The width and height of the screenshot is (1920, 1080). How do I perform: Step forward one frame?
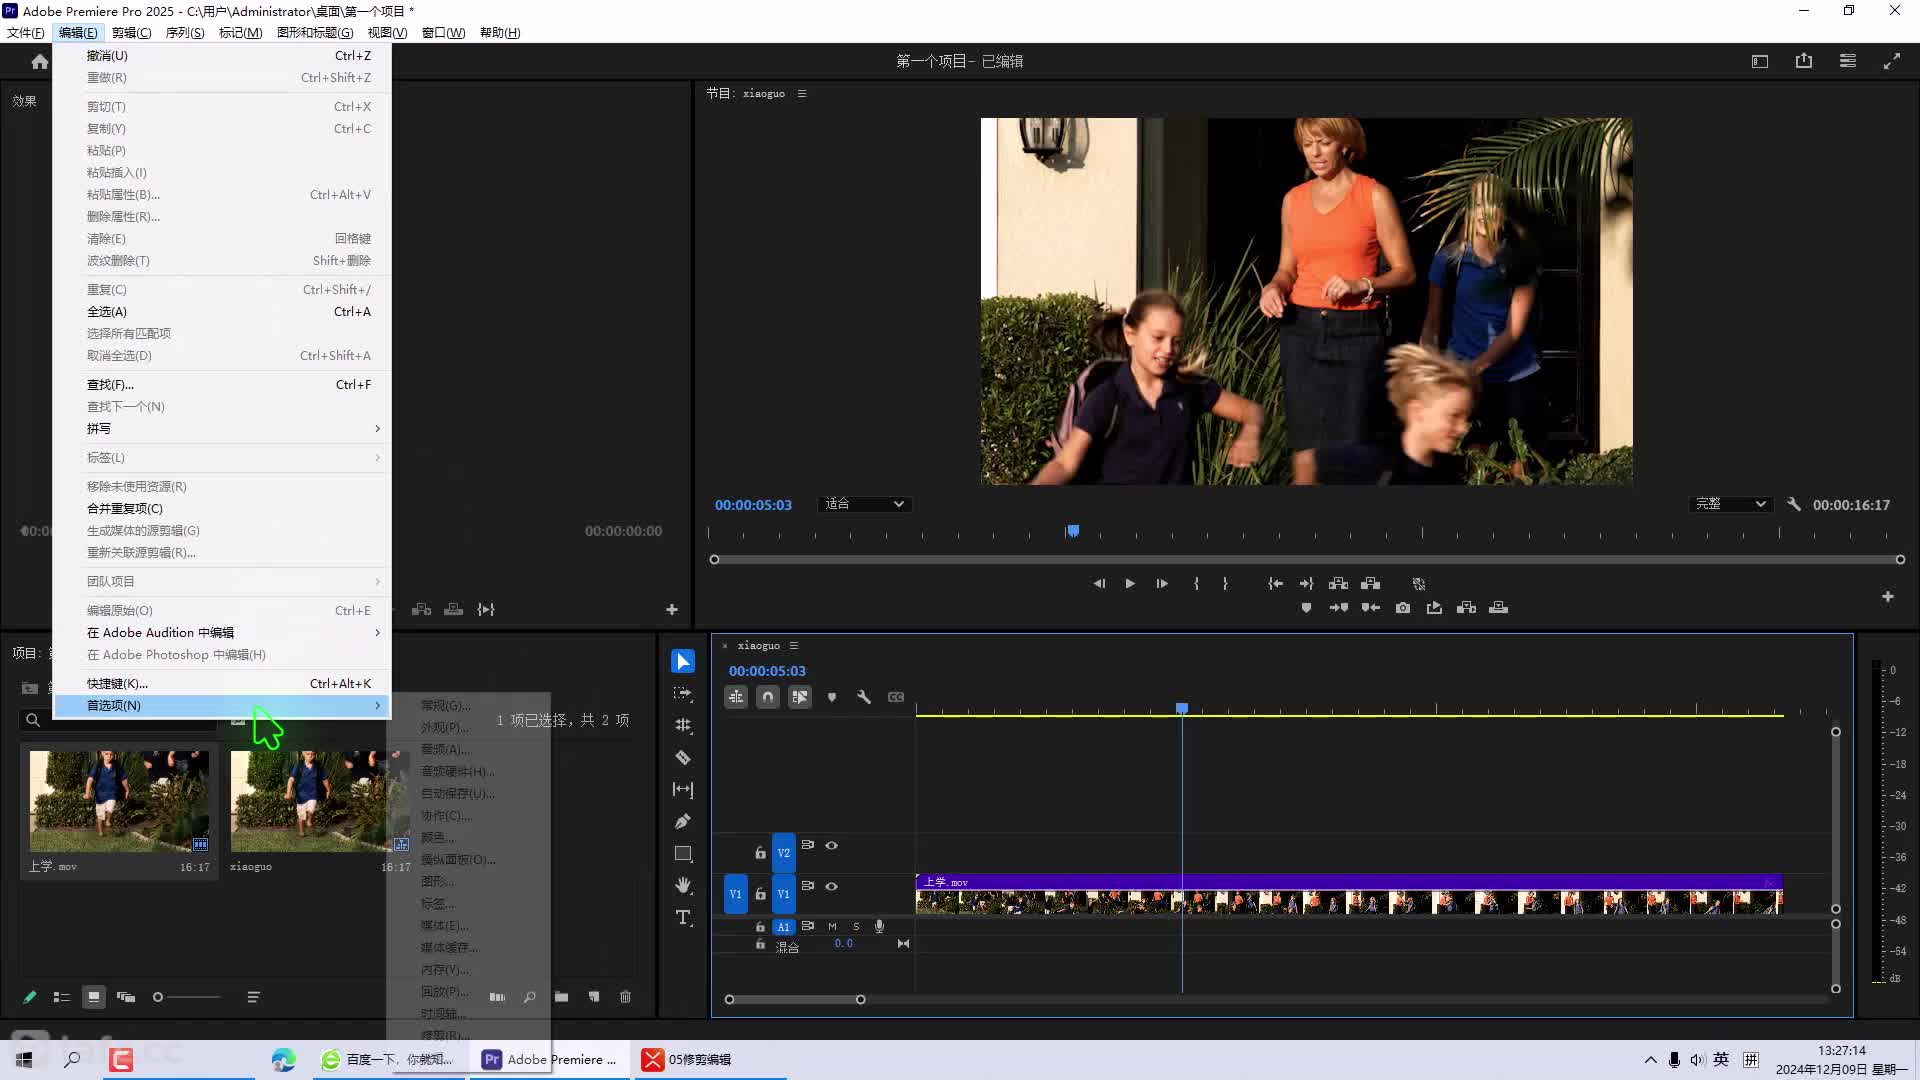pyautogui.click(x=1162, y=583)
